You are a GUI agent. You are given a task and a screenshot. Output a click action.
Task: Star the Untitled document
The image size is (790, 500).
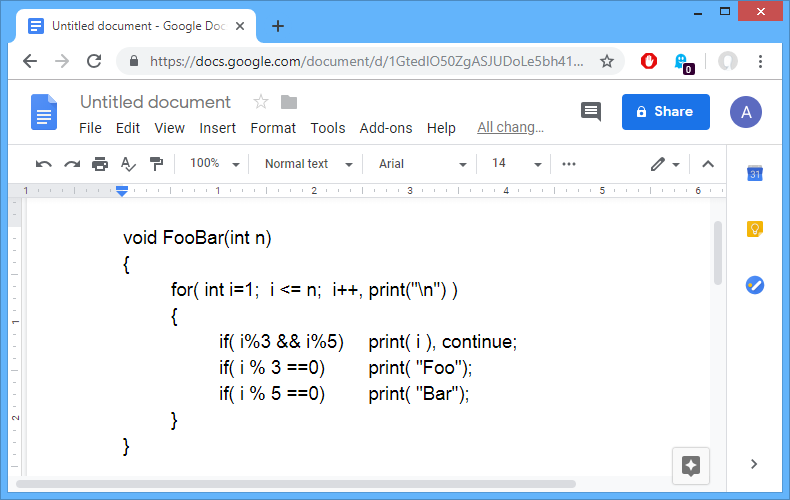point(260,102)
